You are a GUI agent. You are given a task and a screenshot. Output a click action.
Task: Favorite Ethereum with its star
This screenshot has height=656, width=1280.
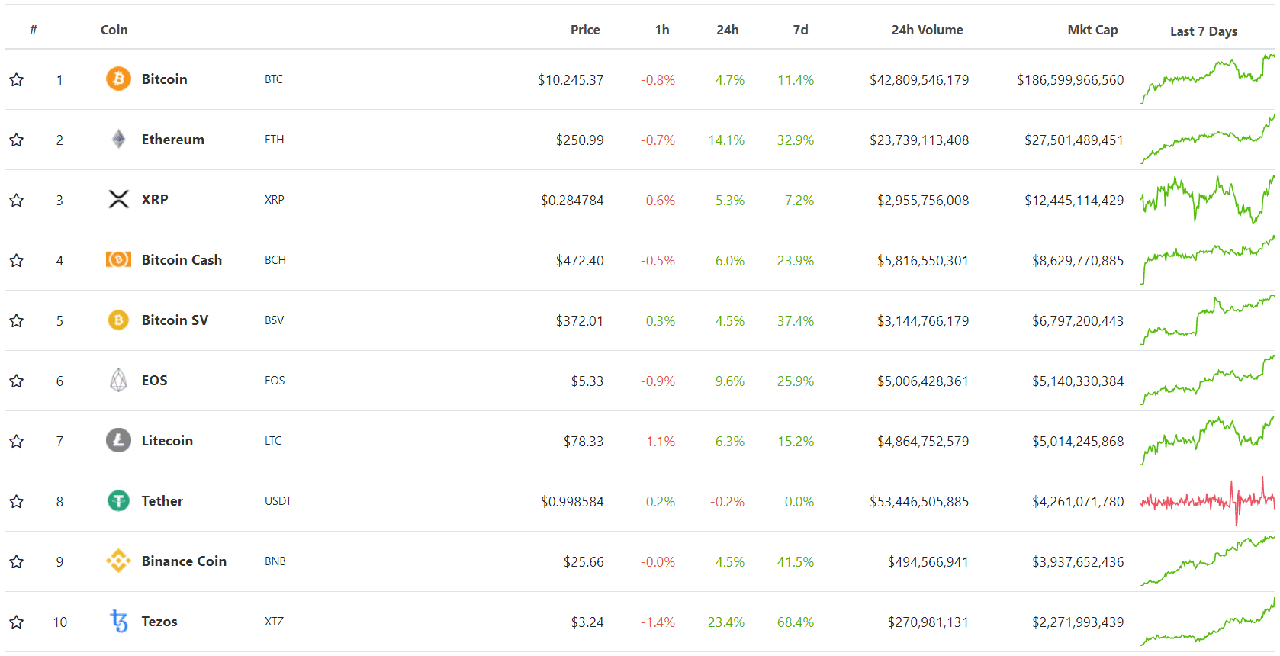[16, 140]
